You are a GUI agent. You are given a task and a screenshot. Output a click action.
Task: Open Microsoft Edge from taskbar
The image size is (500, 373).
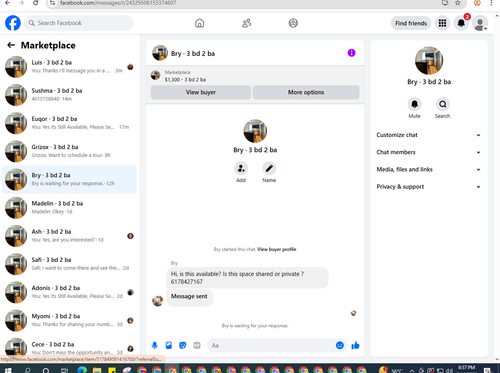pyautogui.click(x=82, y=370)
